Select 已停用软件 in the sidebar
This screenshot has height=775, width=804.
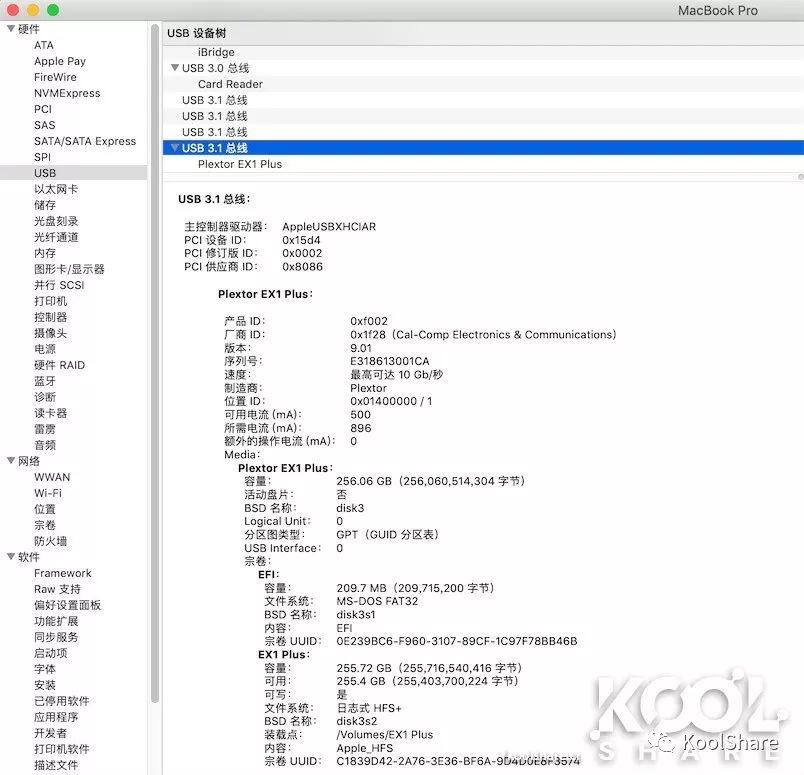tap(62, 701)
